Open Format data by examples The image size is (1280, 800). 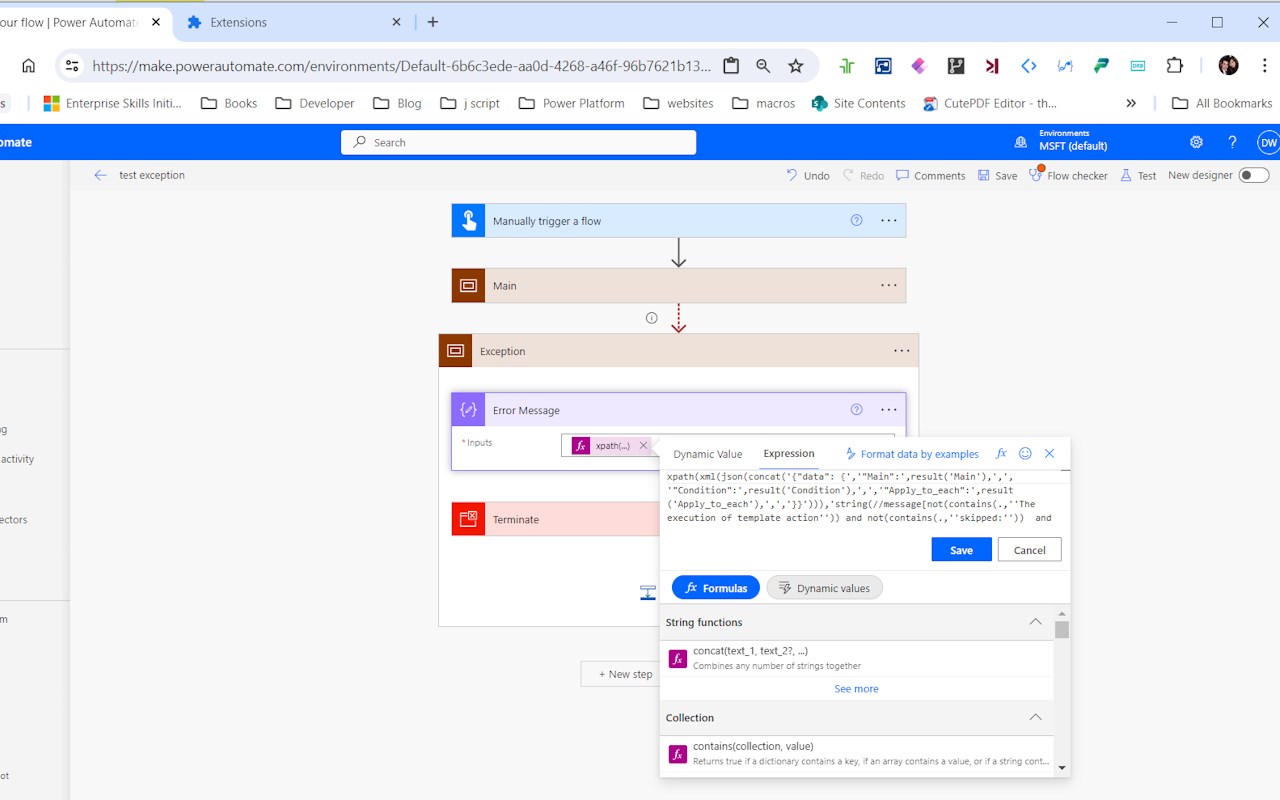[x=911, y=454]
